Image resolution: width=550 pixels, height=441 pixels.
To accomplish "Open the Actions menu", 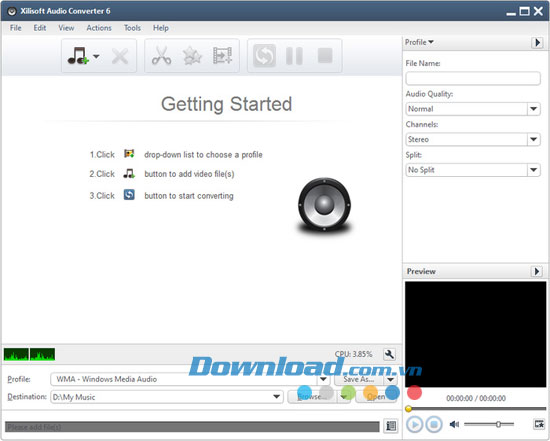I will tap(99, 28).
